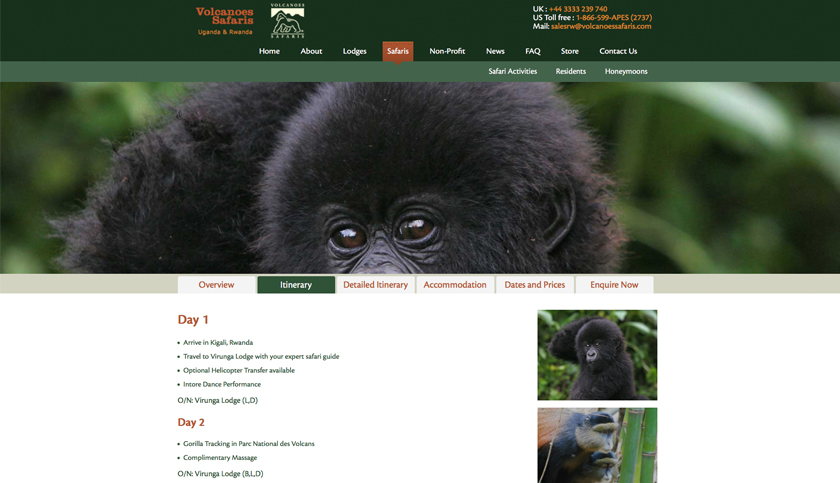Open the Home menu item
This screenshot has width=840, height=483.
click(x=269, y=51)
